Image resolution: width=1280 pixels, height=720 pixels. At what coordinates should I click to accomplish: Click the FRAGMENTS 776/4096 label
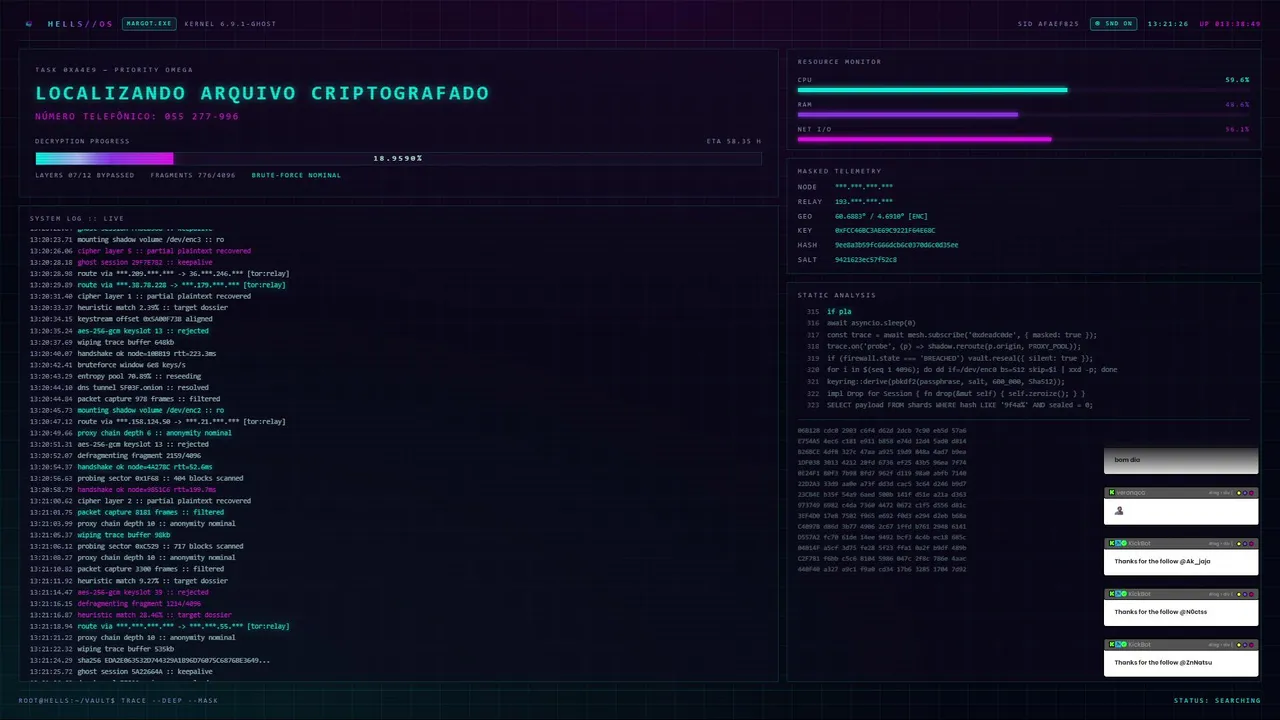193,175
